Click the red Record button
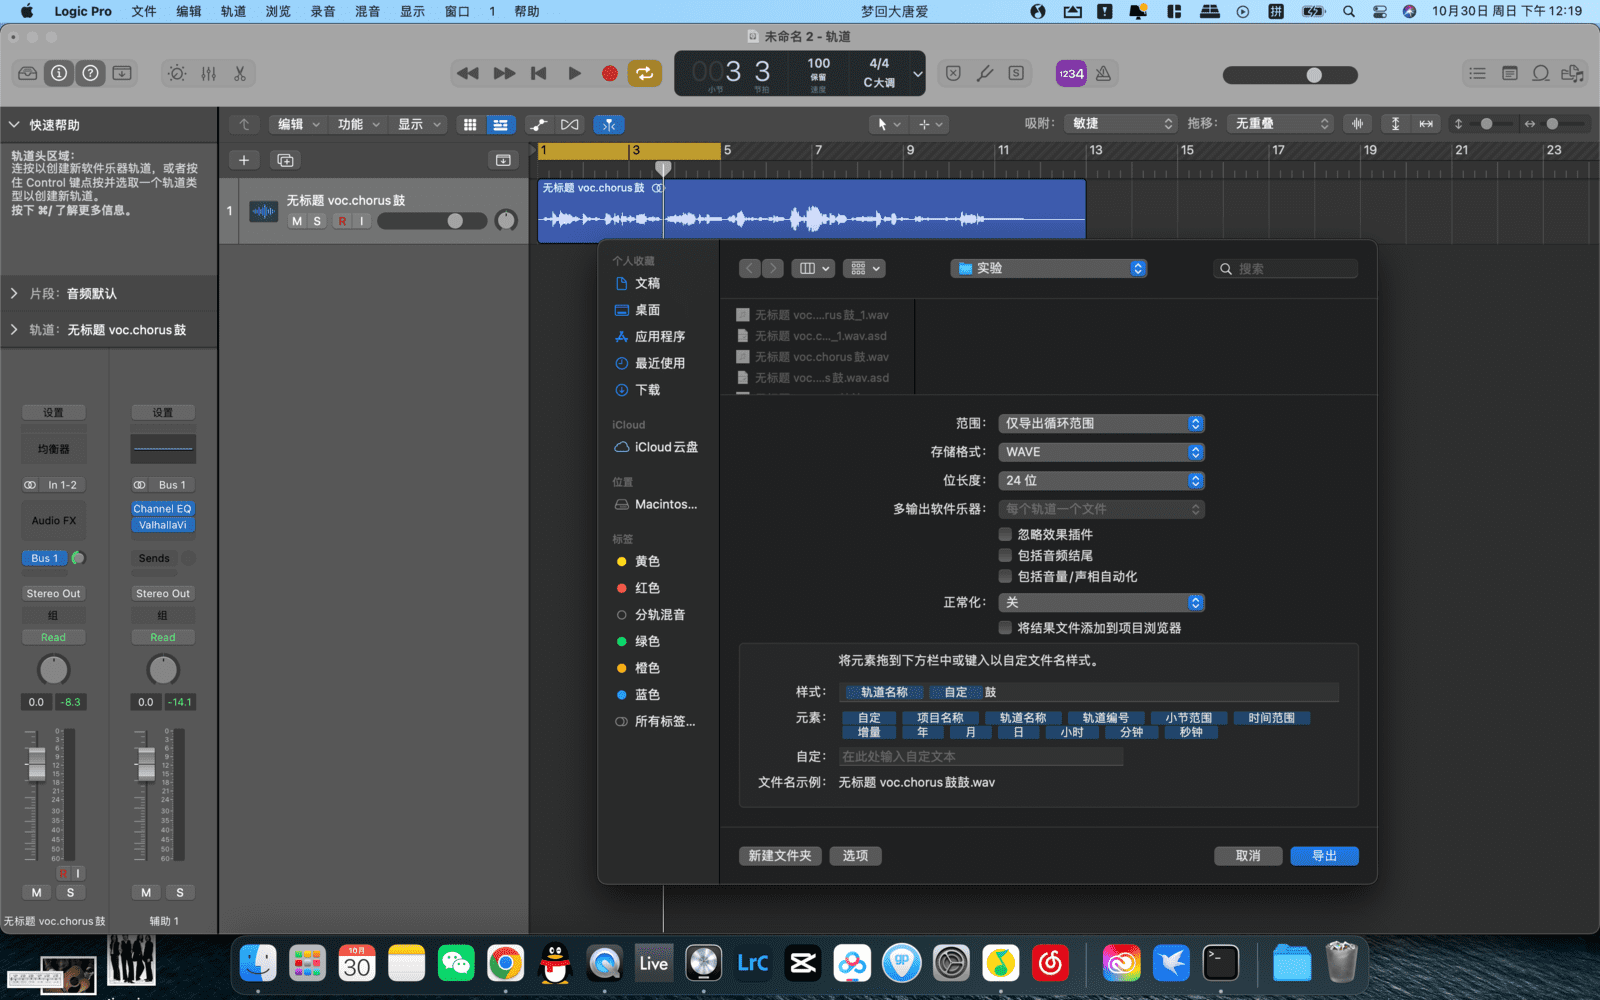This screenshot has width=1600, height=1000. (609, 73)
